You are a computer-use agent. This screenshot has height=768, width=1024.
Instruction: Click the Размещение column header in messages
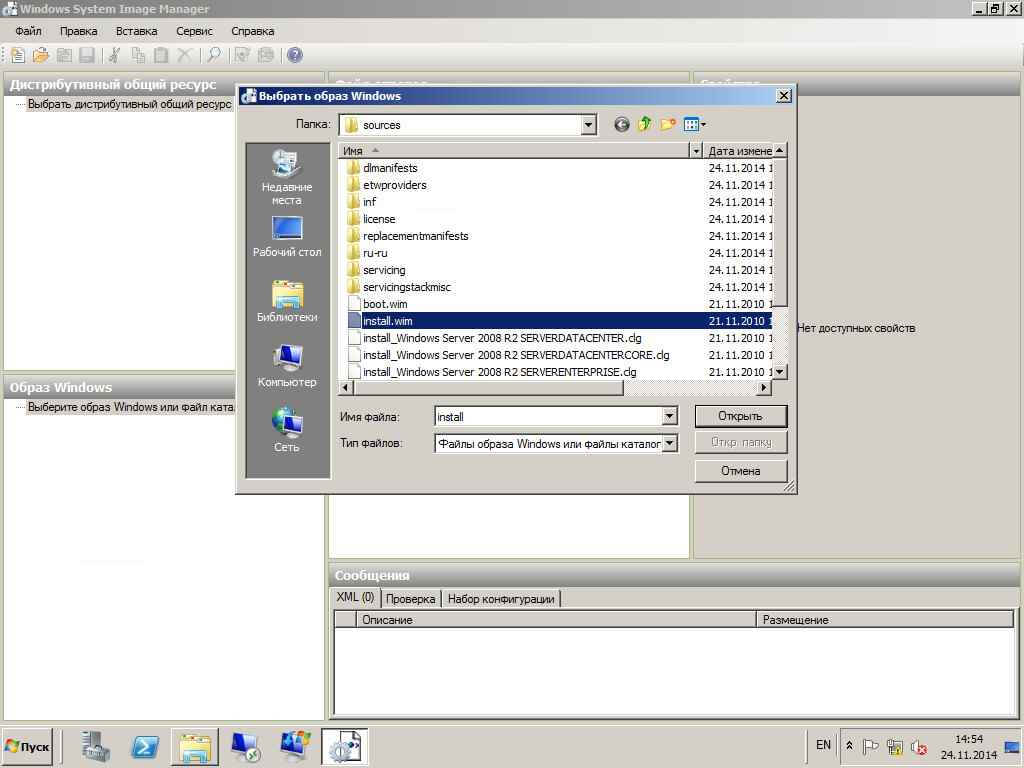click(x=885, y=620)
